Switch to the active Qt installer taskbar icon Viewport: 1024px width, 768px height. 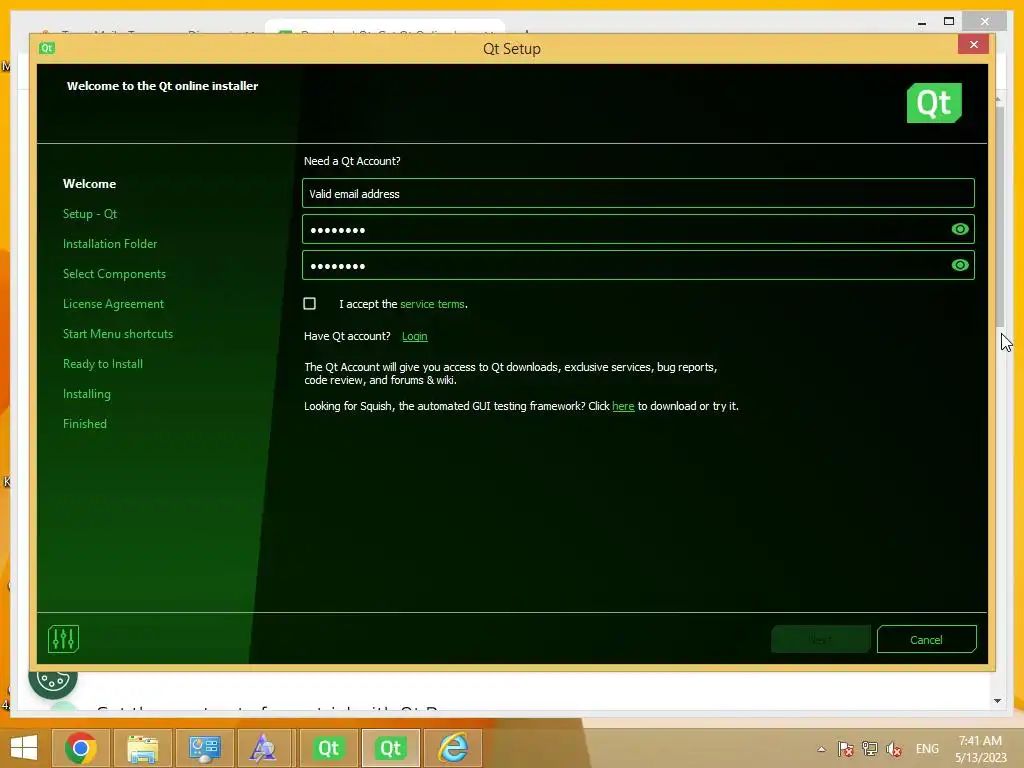[x=391, y=748]
